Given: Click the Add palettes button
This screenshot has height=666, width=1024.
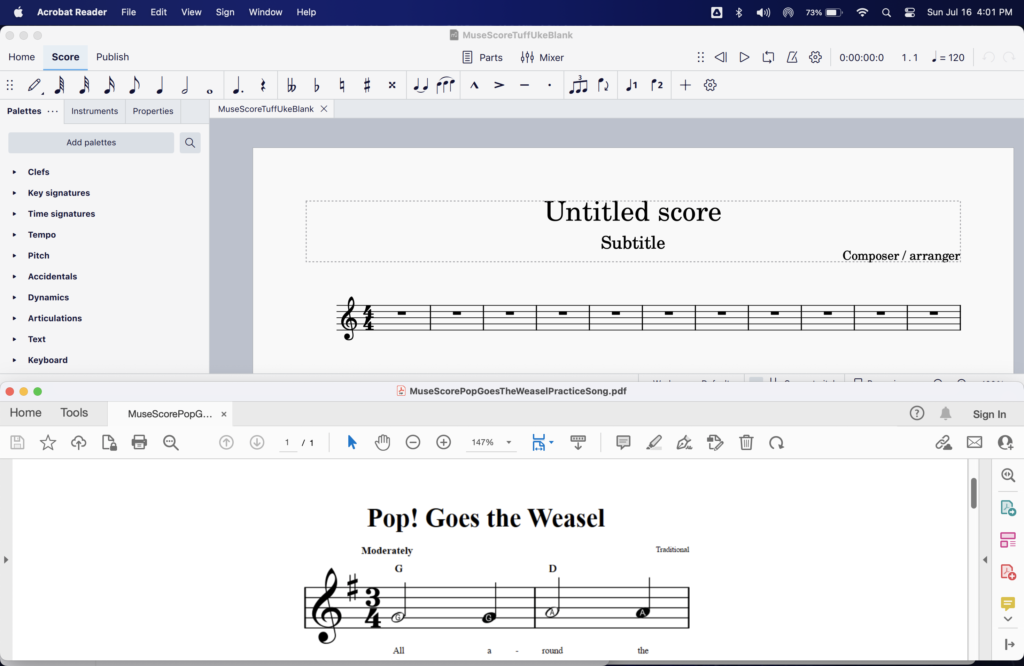Looking at the screenshot, I should coord(91,143).
